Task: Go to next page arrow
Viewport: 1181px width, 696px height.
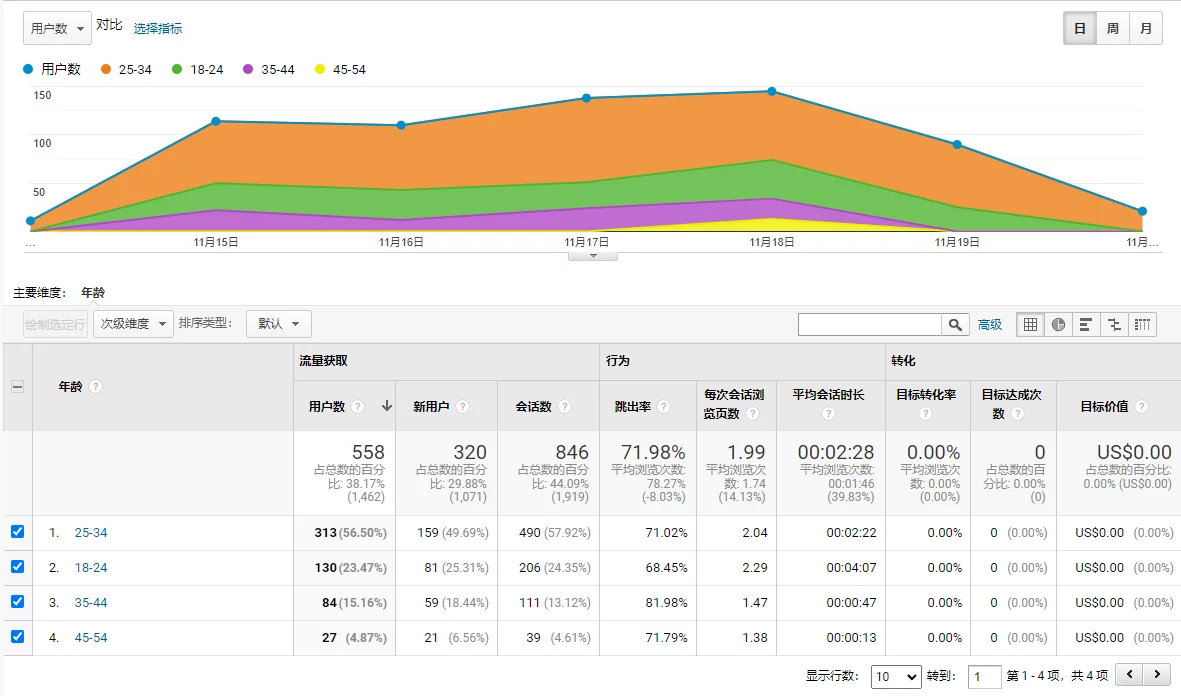Action: 1157,675
